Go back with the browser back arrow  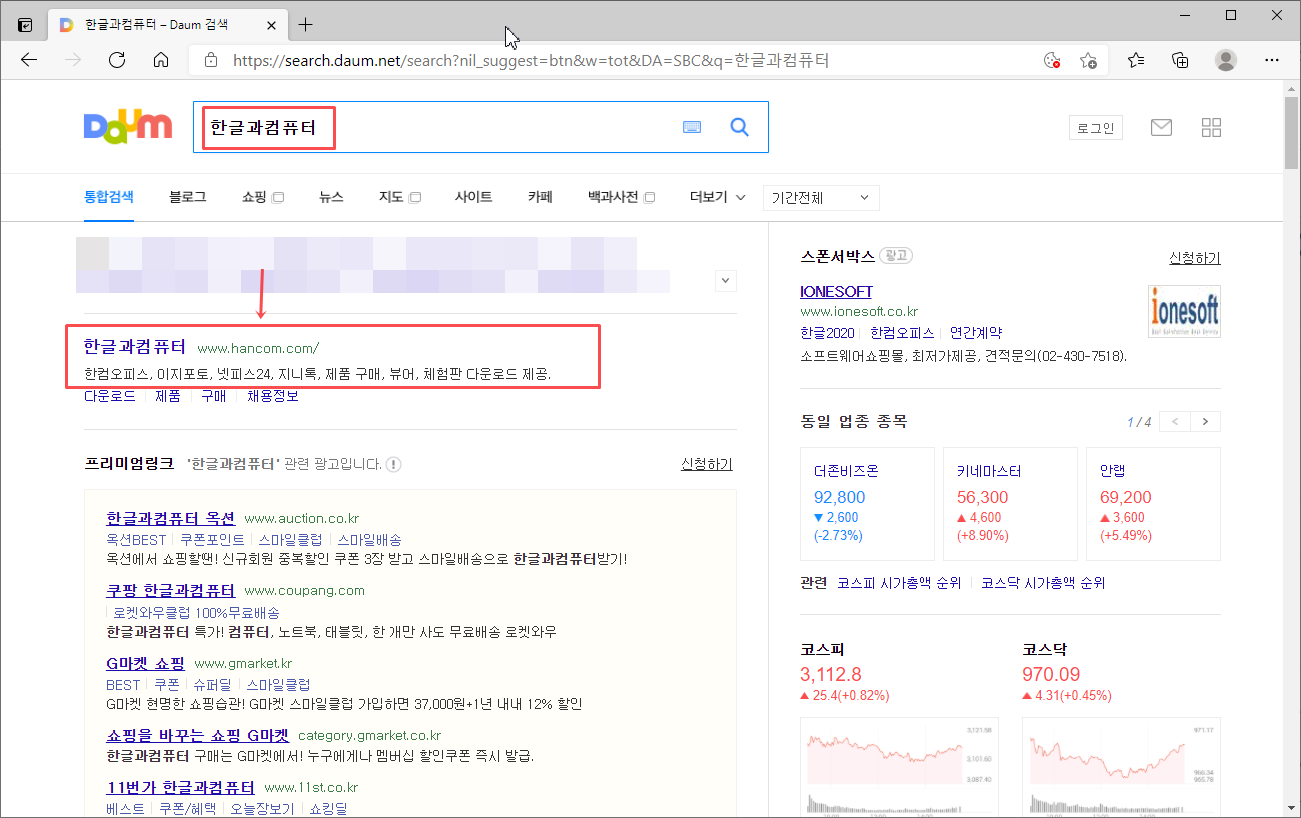[x=29, y=60]
